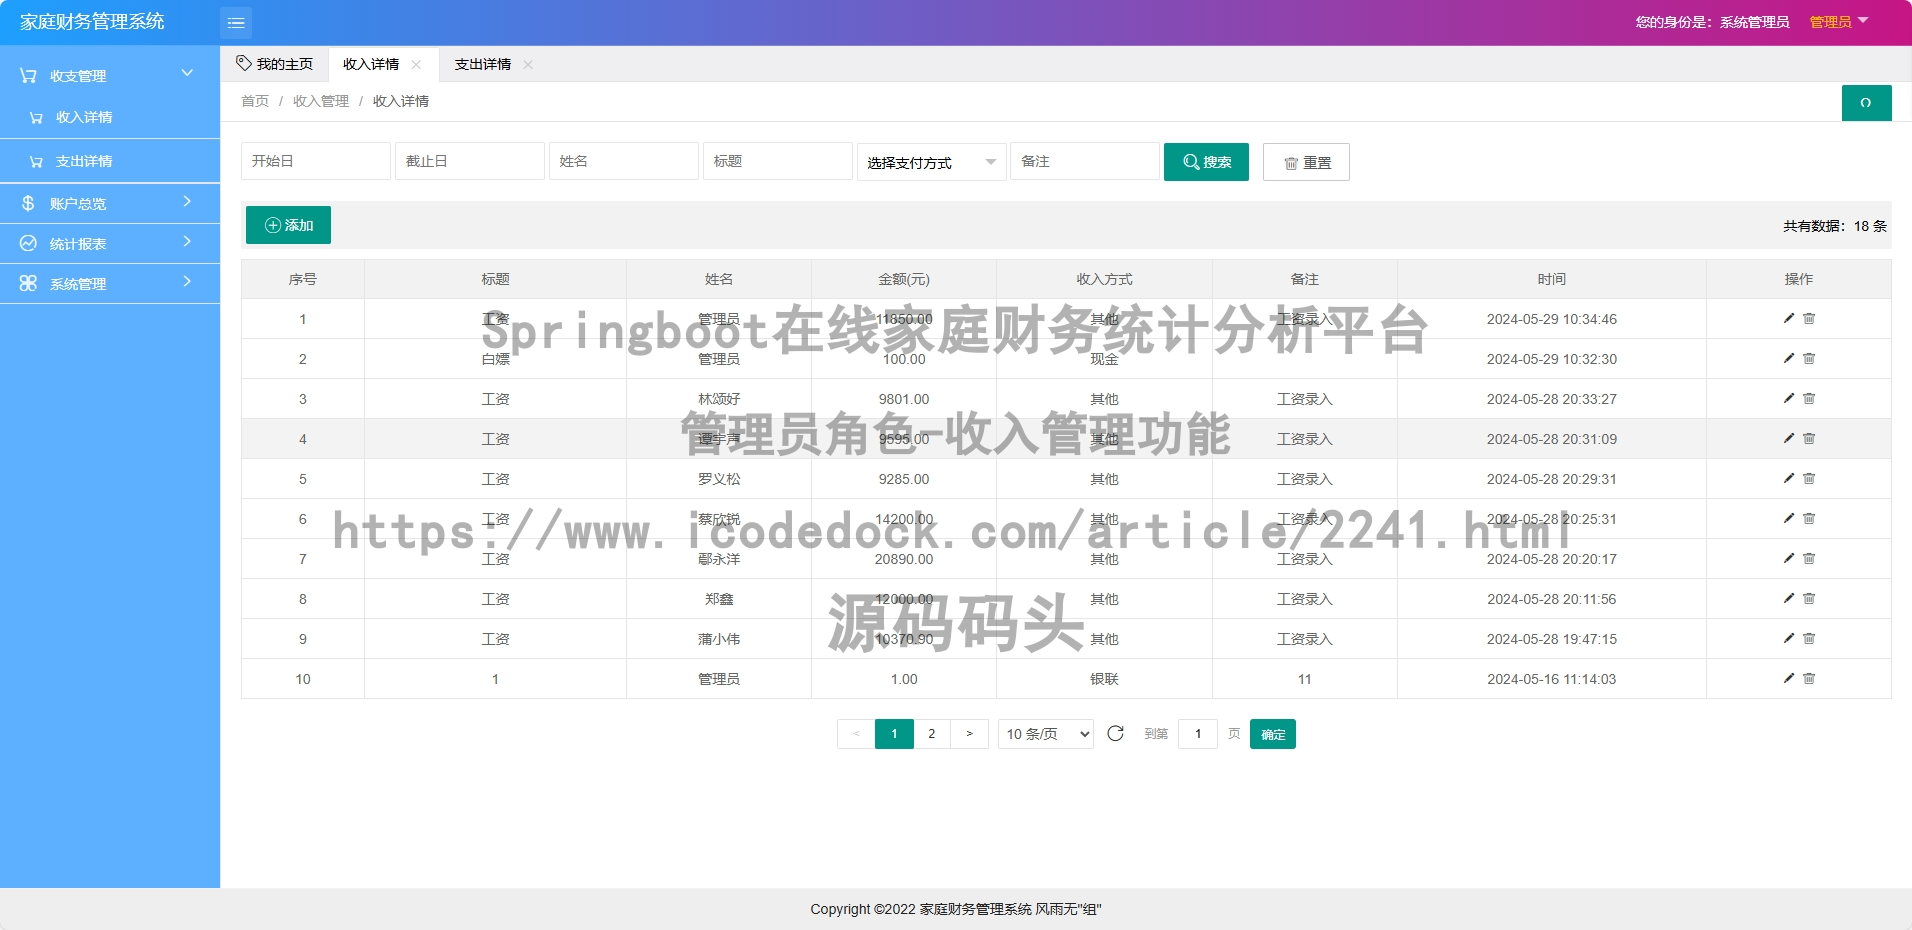Edit row 6 with amount 14200.00

(x=1789, y=518)
